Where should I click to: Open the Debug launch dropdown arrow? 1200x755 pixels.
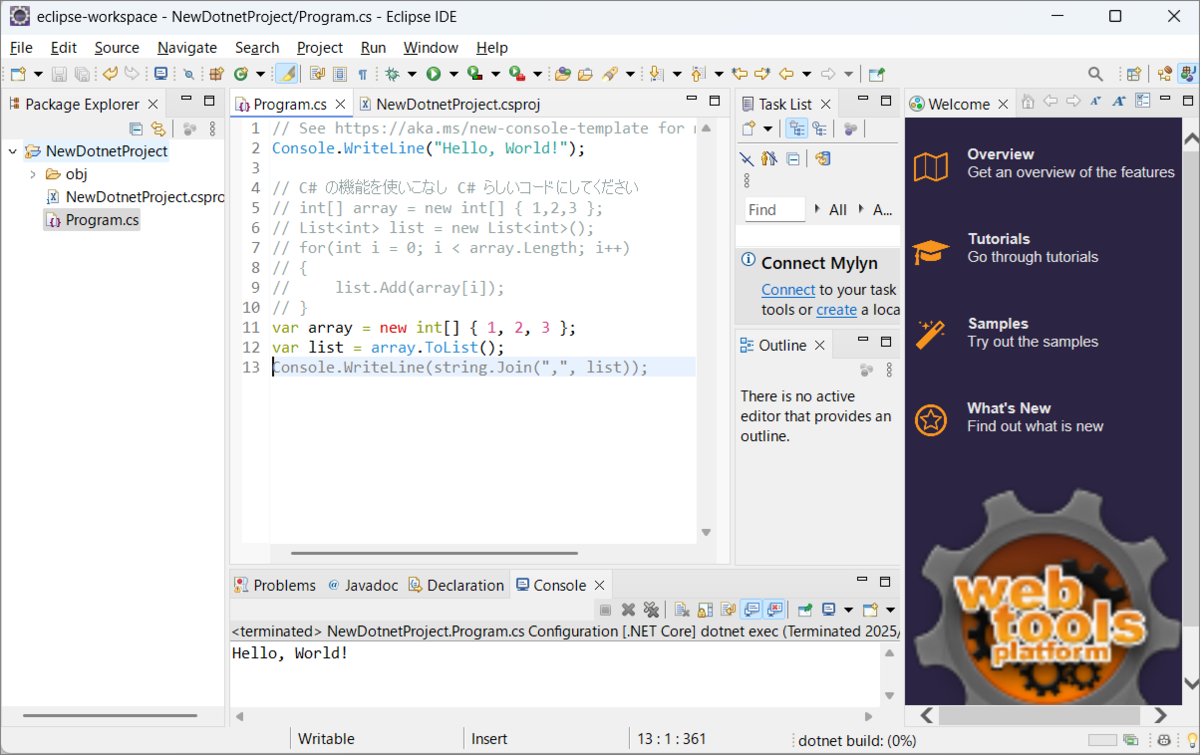(x=411, y=74)
